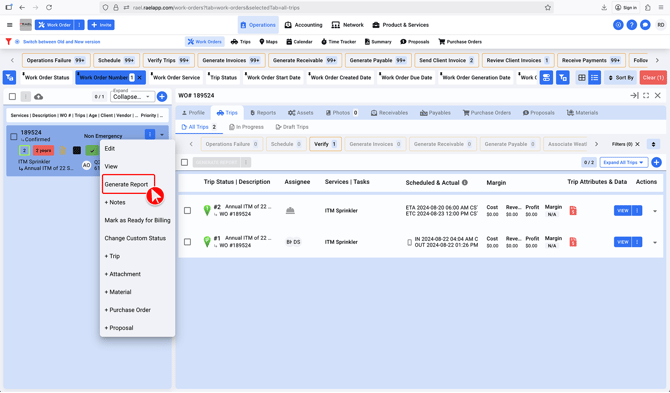The width and height of the screenshot is (670, 393).
Task: Add new work order with plus icon
Action: tap(162, 97)
